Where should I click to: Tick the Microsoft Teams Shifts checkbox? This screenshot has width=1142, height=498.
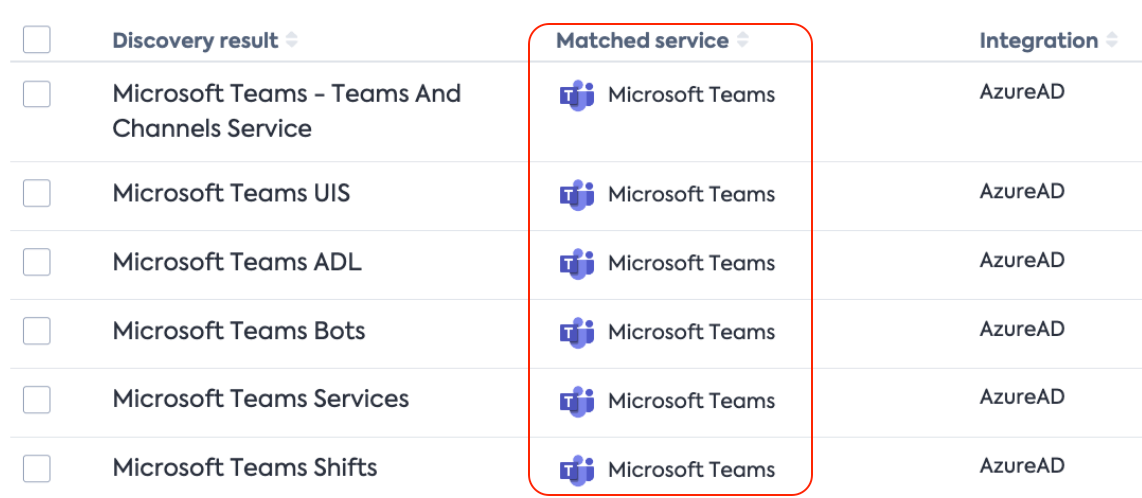[x=36, y=468]
